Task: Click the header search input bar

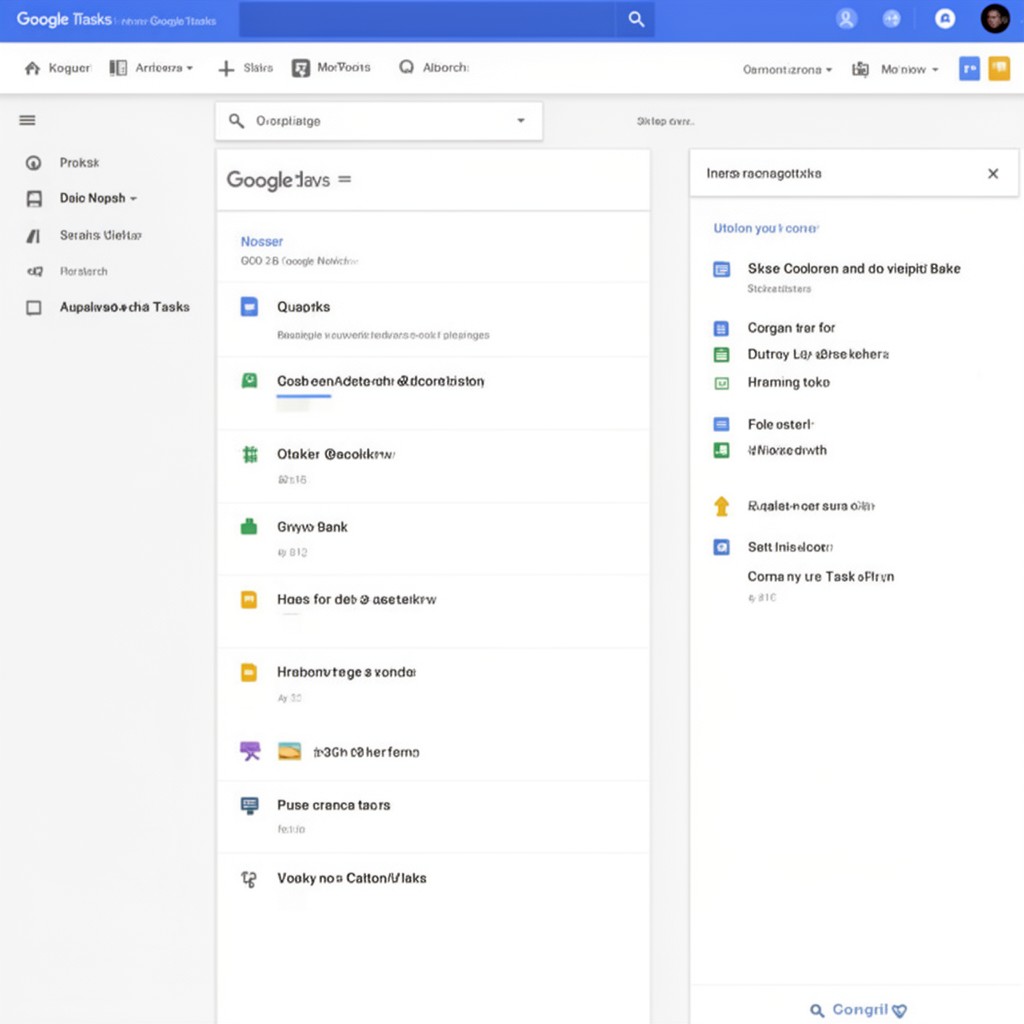Action: 427,19
